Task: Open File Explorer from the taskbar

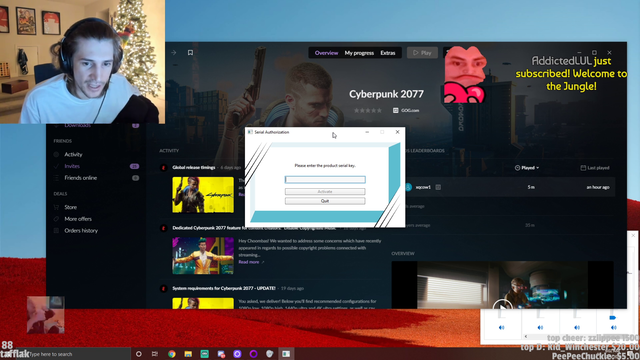Action: (188, 354)
